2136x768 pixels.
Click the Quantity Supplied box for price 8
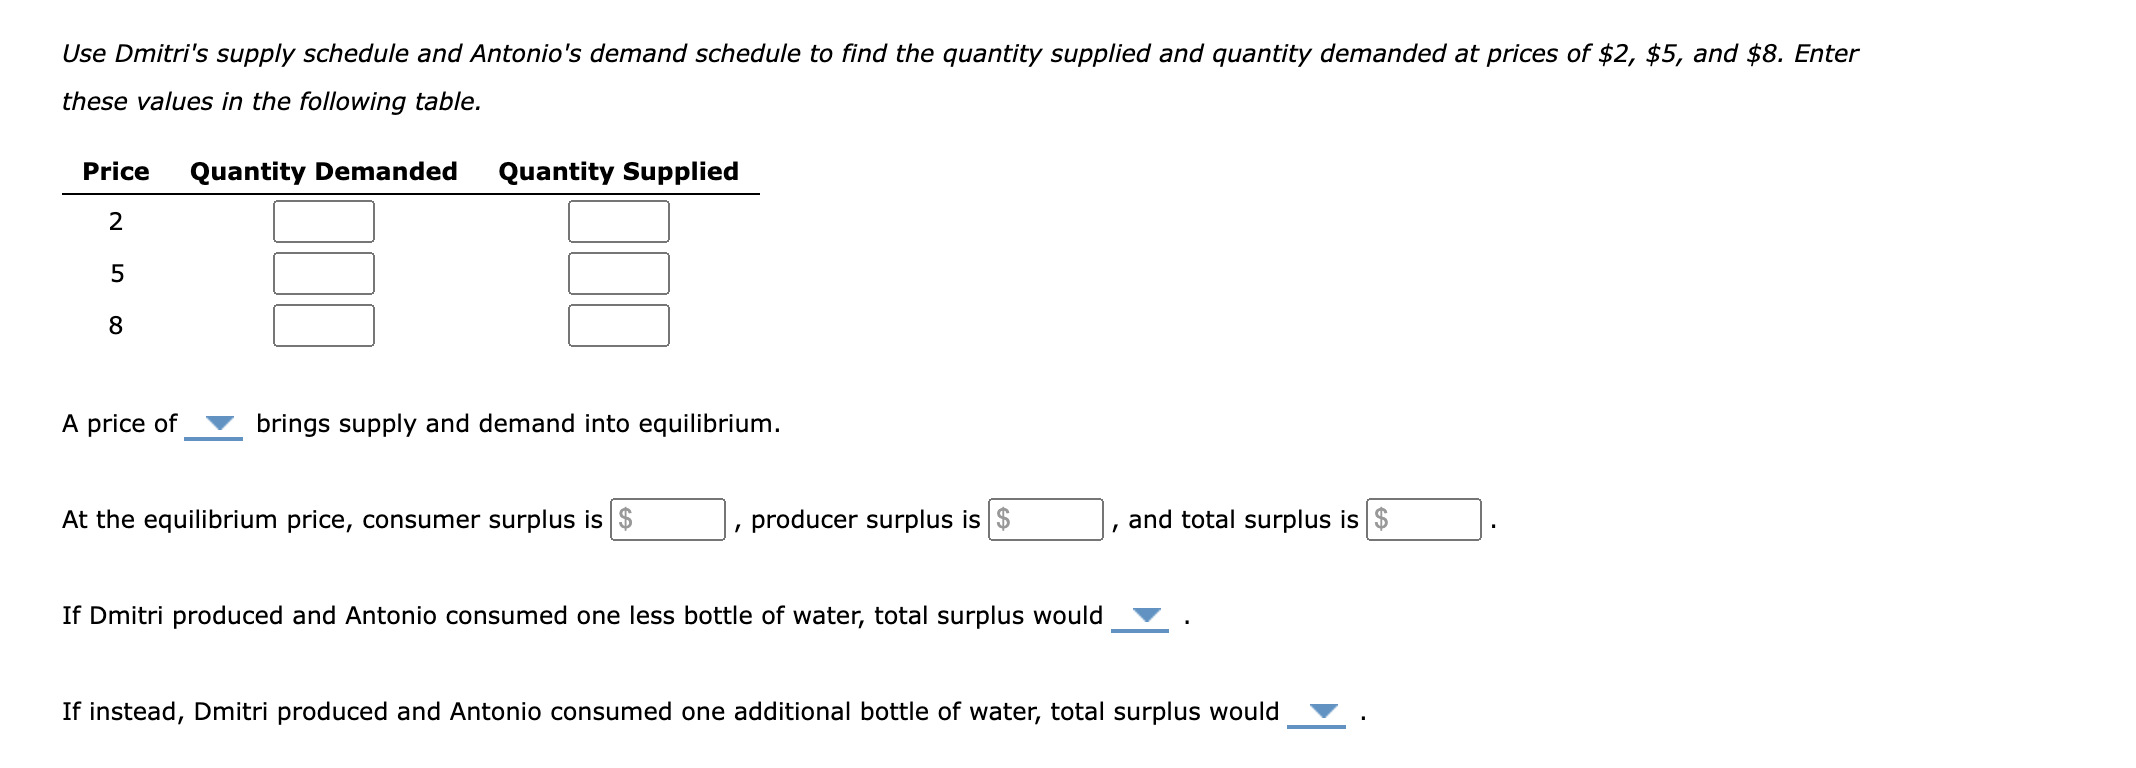(x=618, y=325)
